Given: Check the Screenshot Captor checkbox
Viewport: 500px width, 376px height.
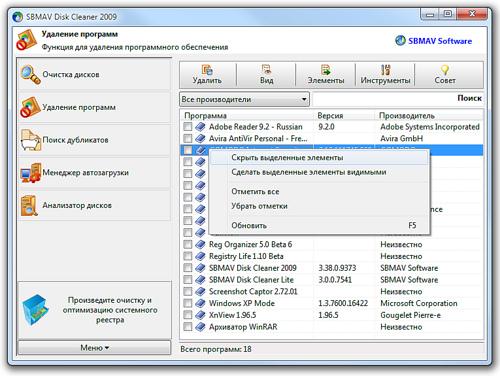Looking at the screenshot, I should point(188,291).
